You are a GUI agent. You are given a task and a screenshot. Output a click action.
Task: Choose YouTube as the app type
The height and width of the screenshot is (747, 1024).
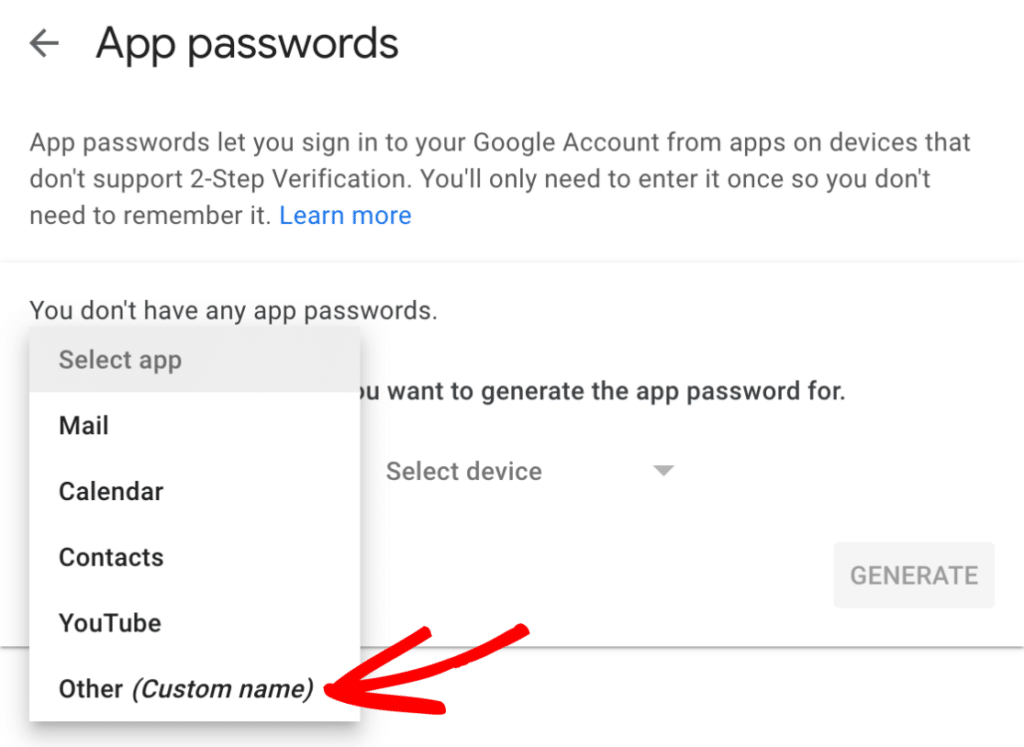pos(110,623)
